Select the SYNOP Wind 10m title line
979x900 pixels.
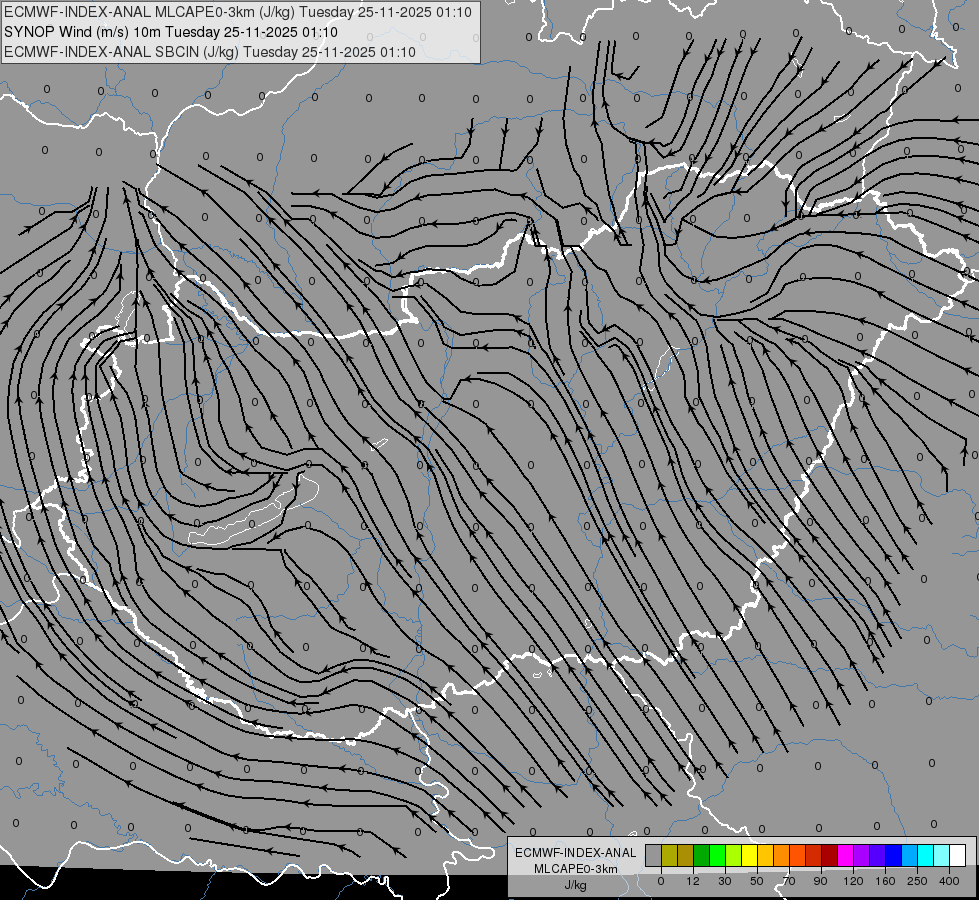coord(170,32)
